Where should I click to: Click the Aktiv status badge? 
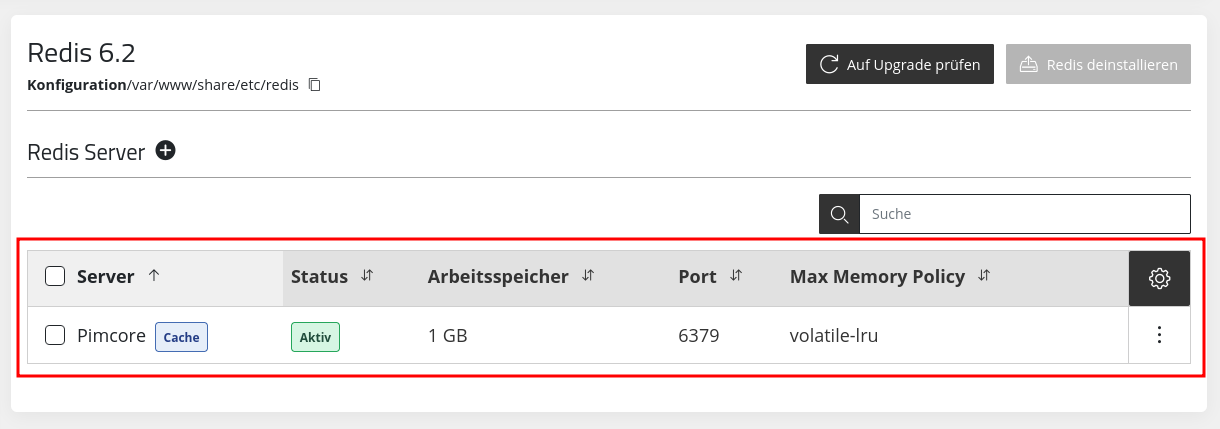pos(315,337)
